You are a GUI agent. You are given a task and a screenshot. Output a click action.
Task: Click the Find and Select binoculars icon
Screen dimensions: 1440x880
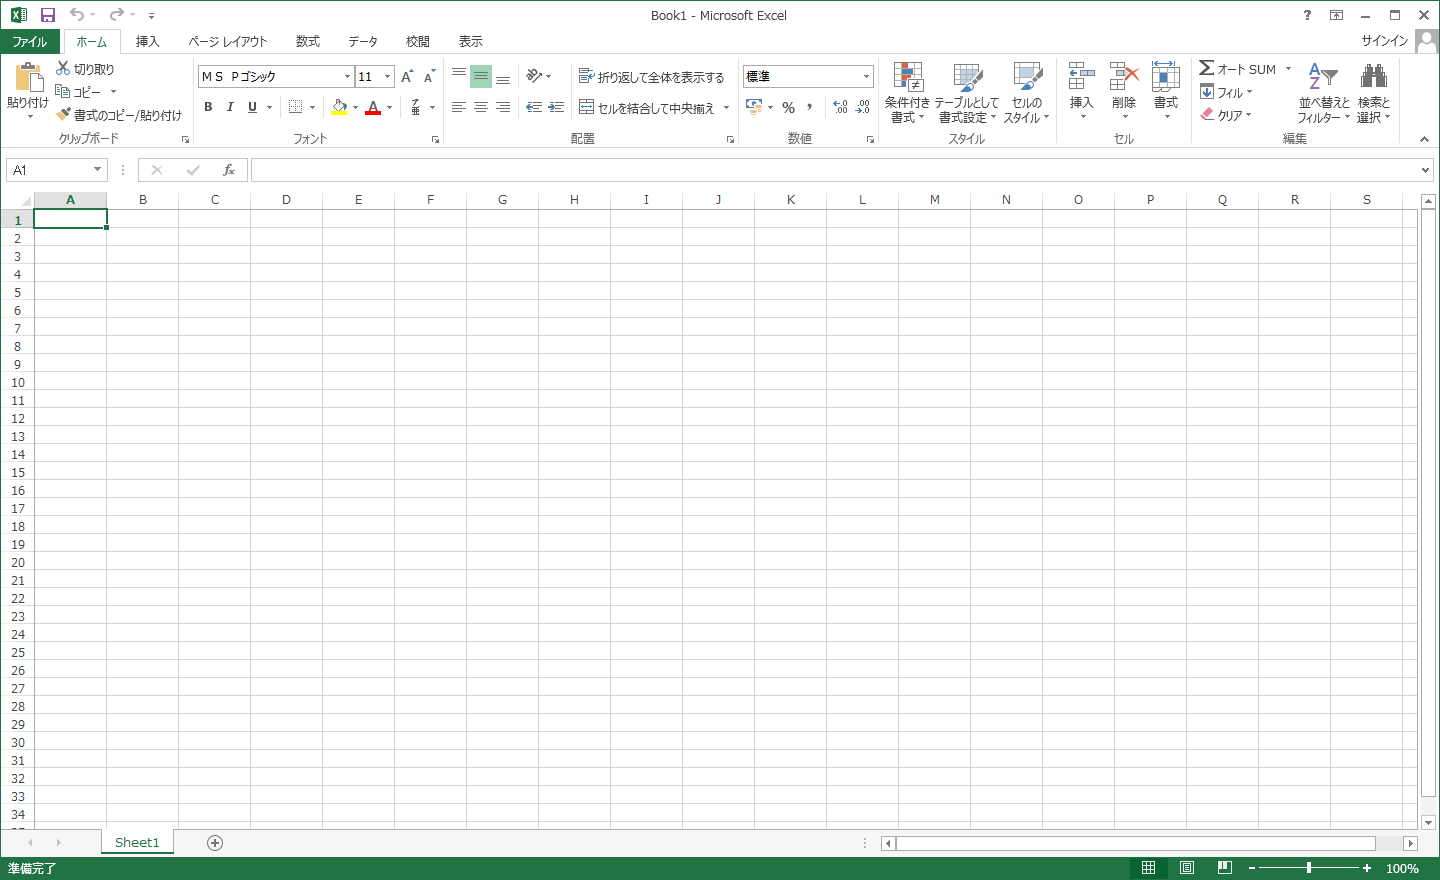coord(1374,77)
